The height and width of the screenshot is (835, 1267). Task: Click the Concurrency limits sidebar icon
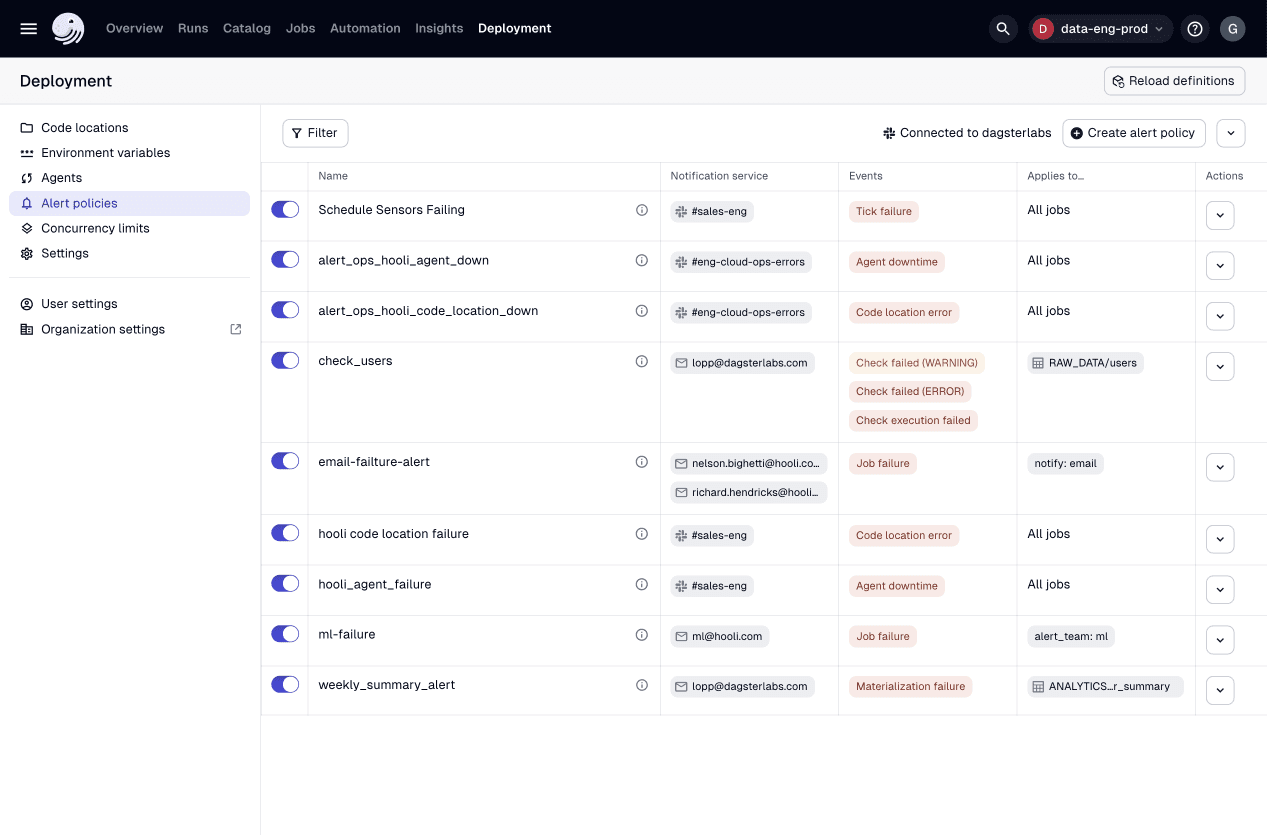pos(27,228)
